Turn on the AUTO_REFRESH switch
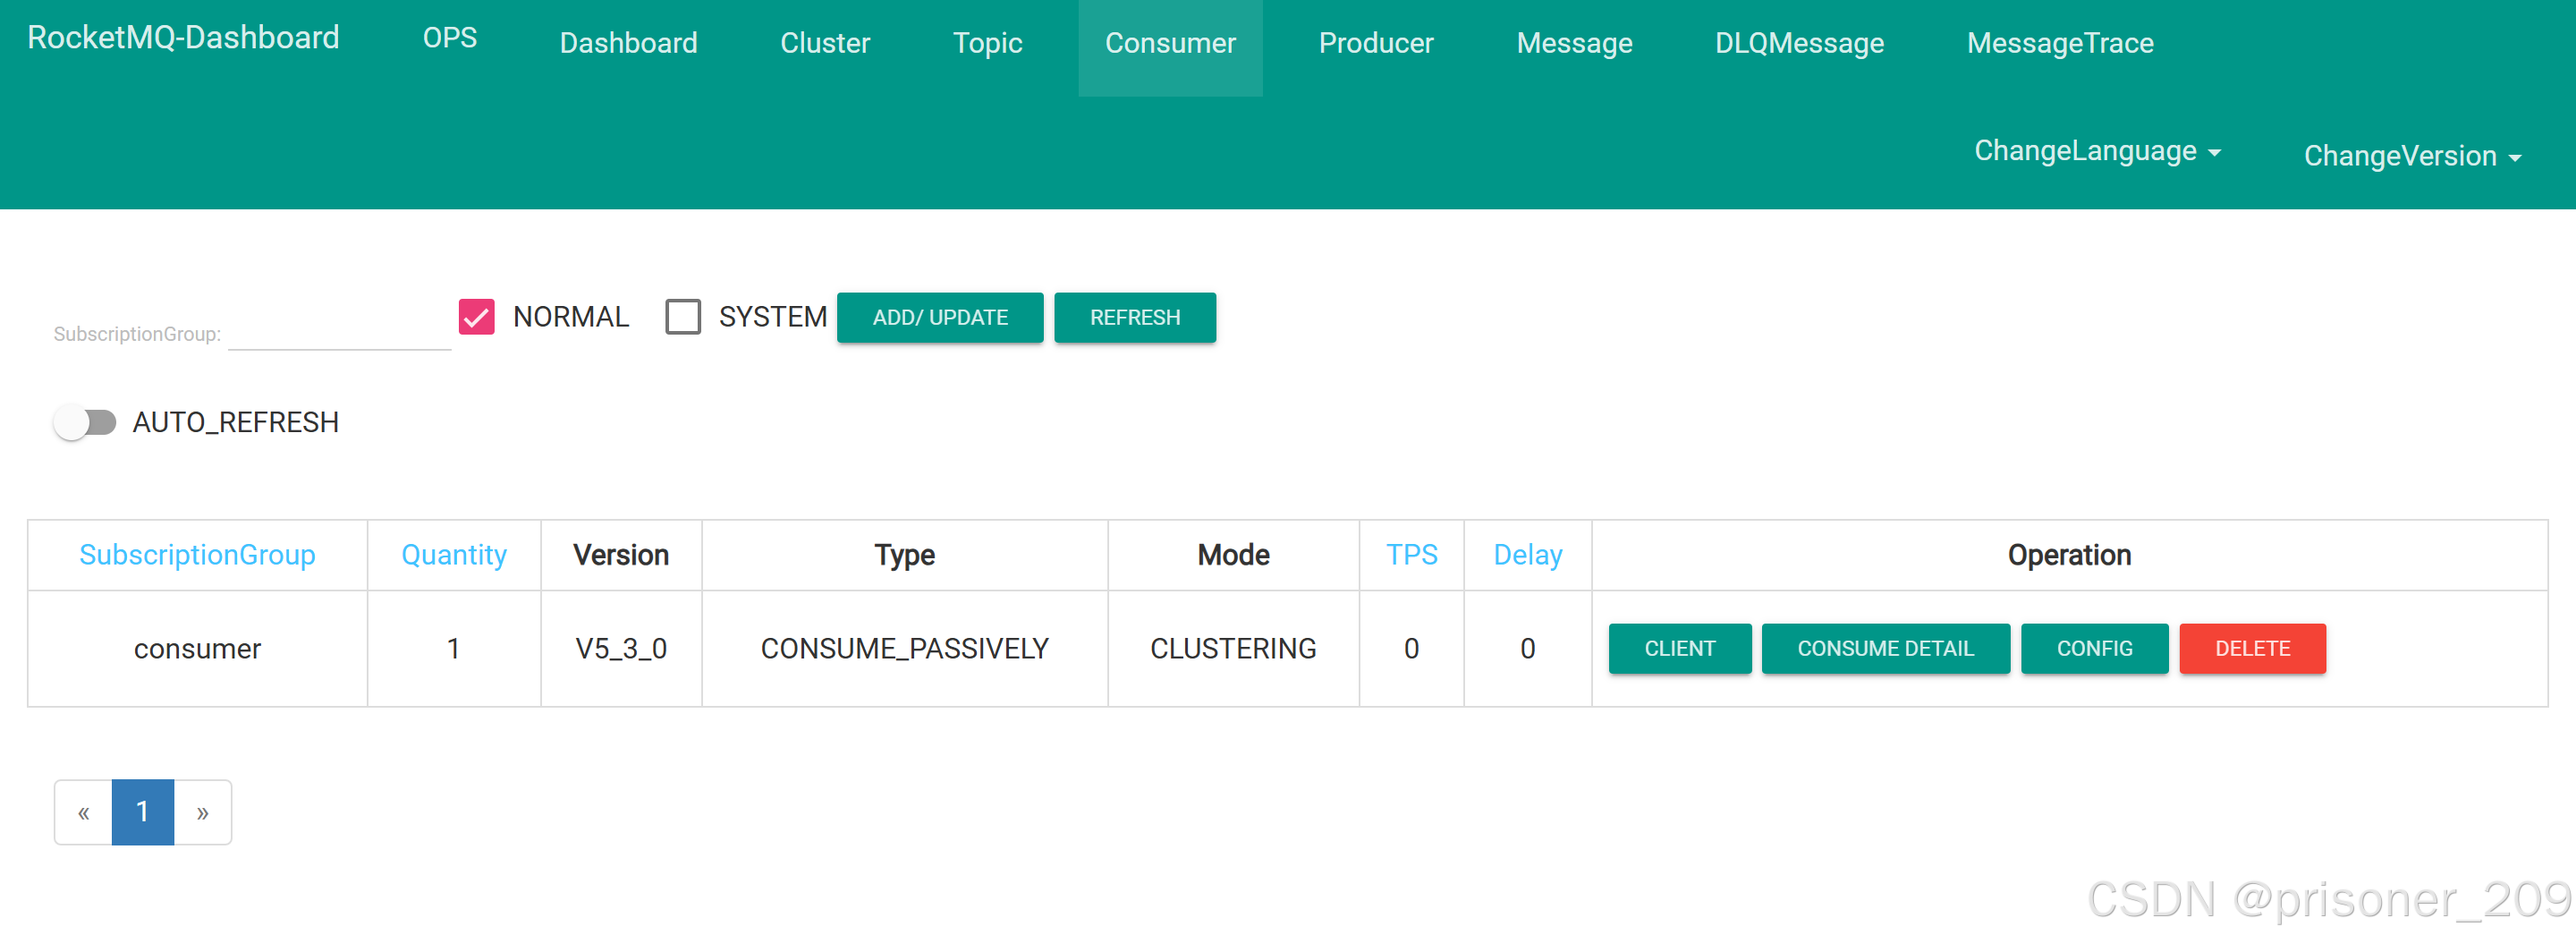2576x943 pixels. [85, 422]
